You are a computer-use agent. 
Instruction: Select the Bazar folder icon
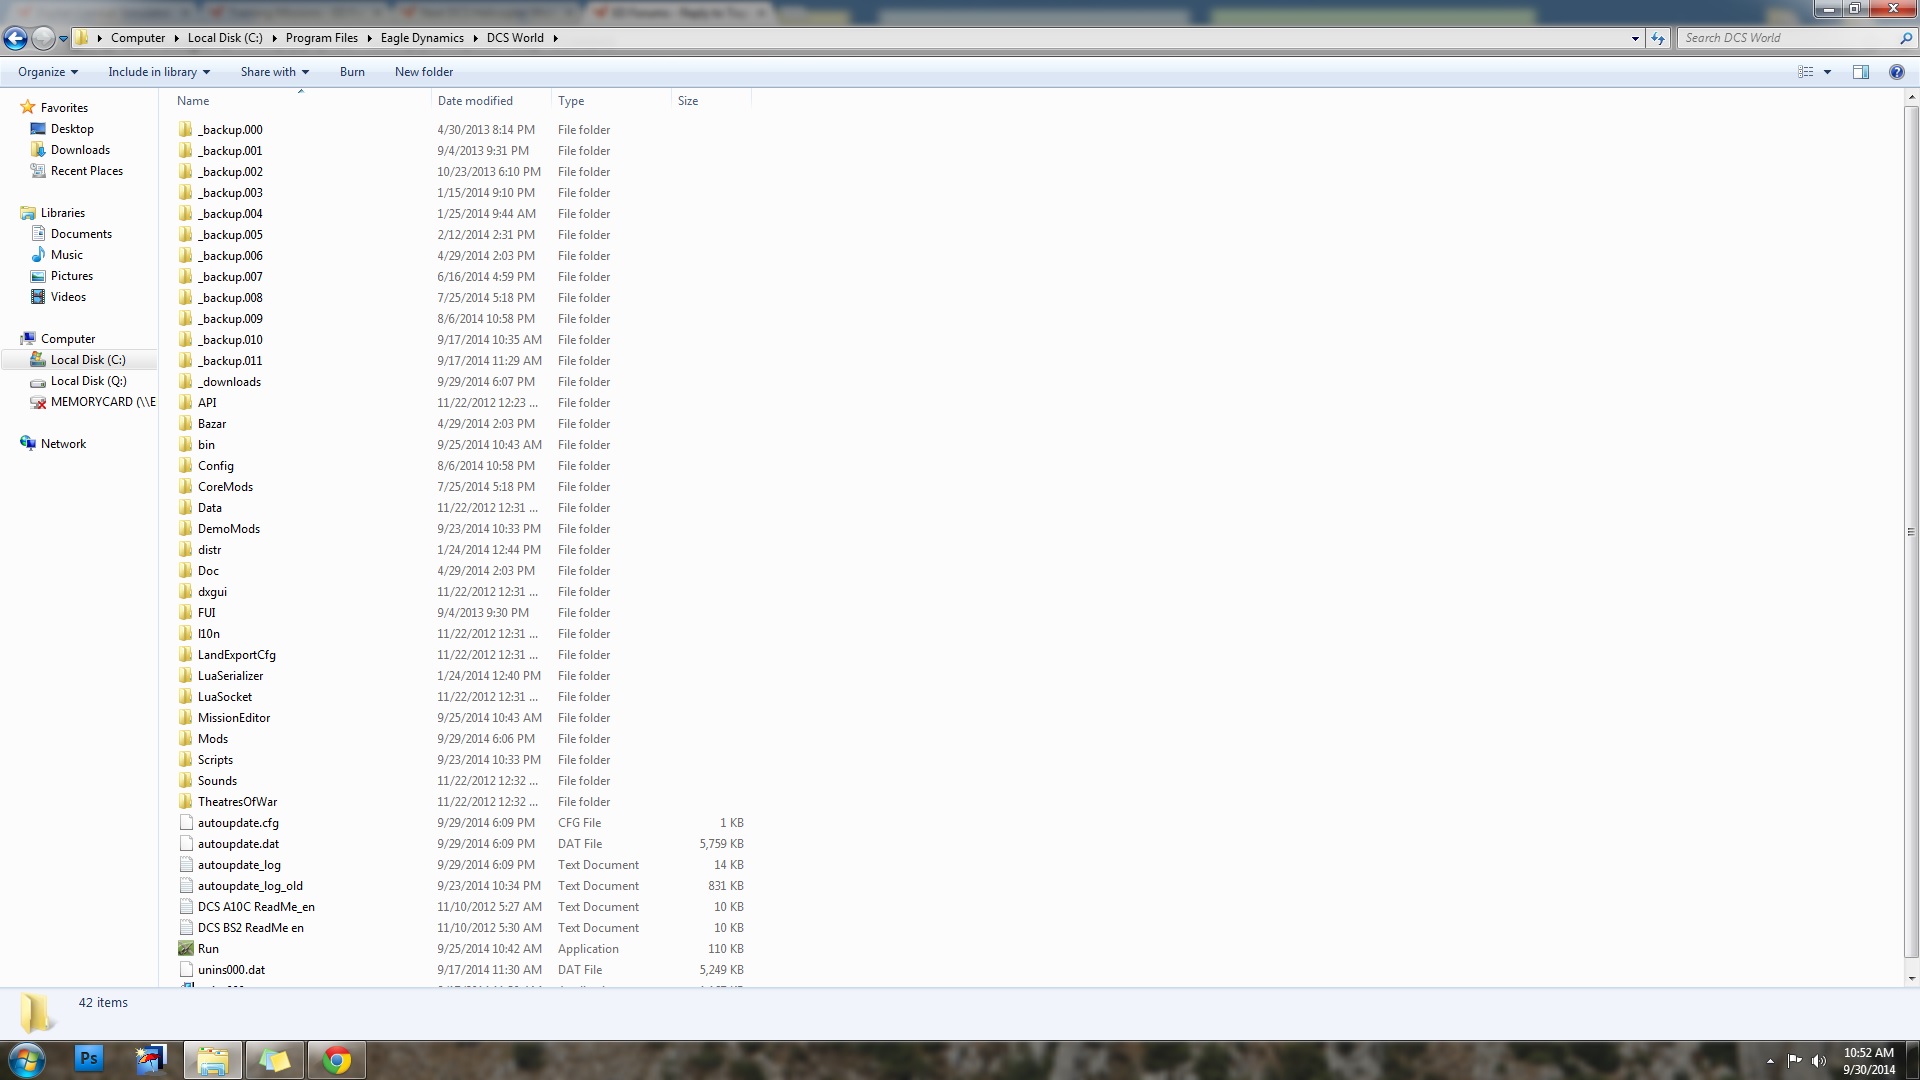point(185,424)
